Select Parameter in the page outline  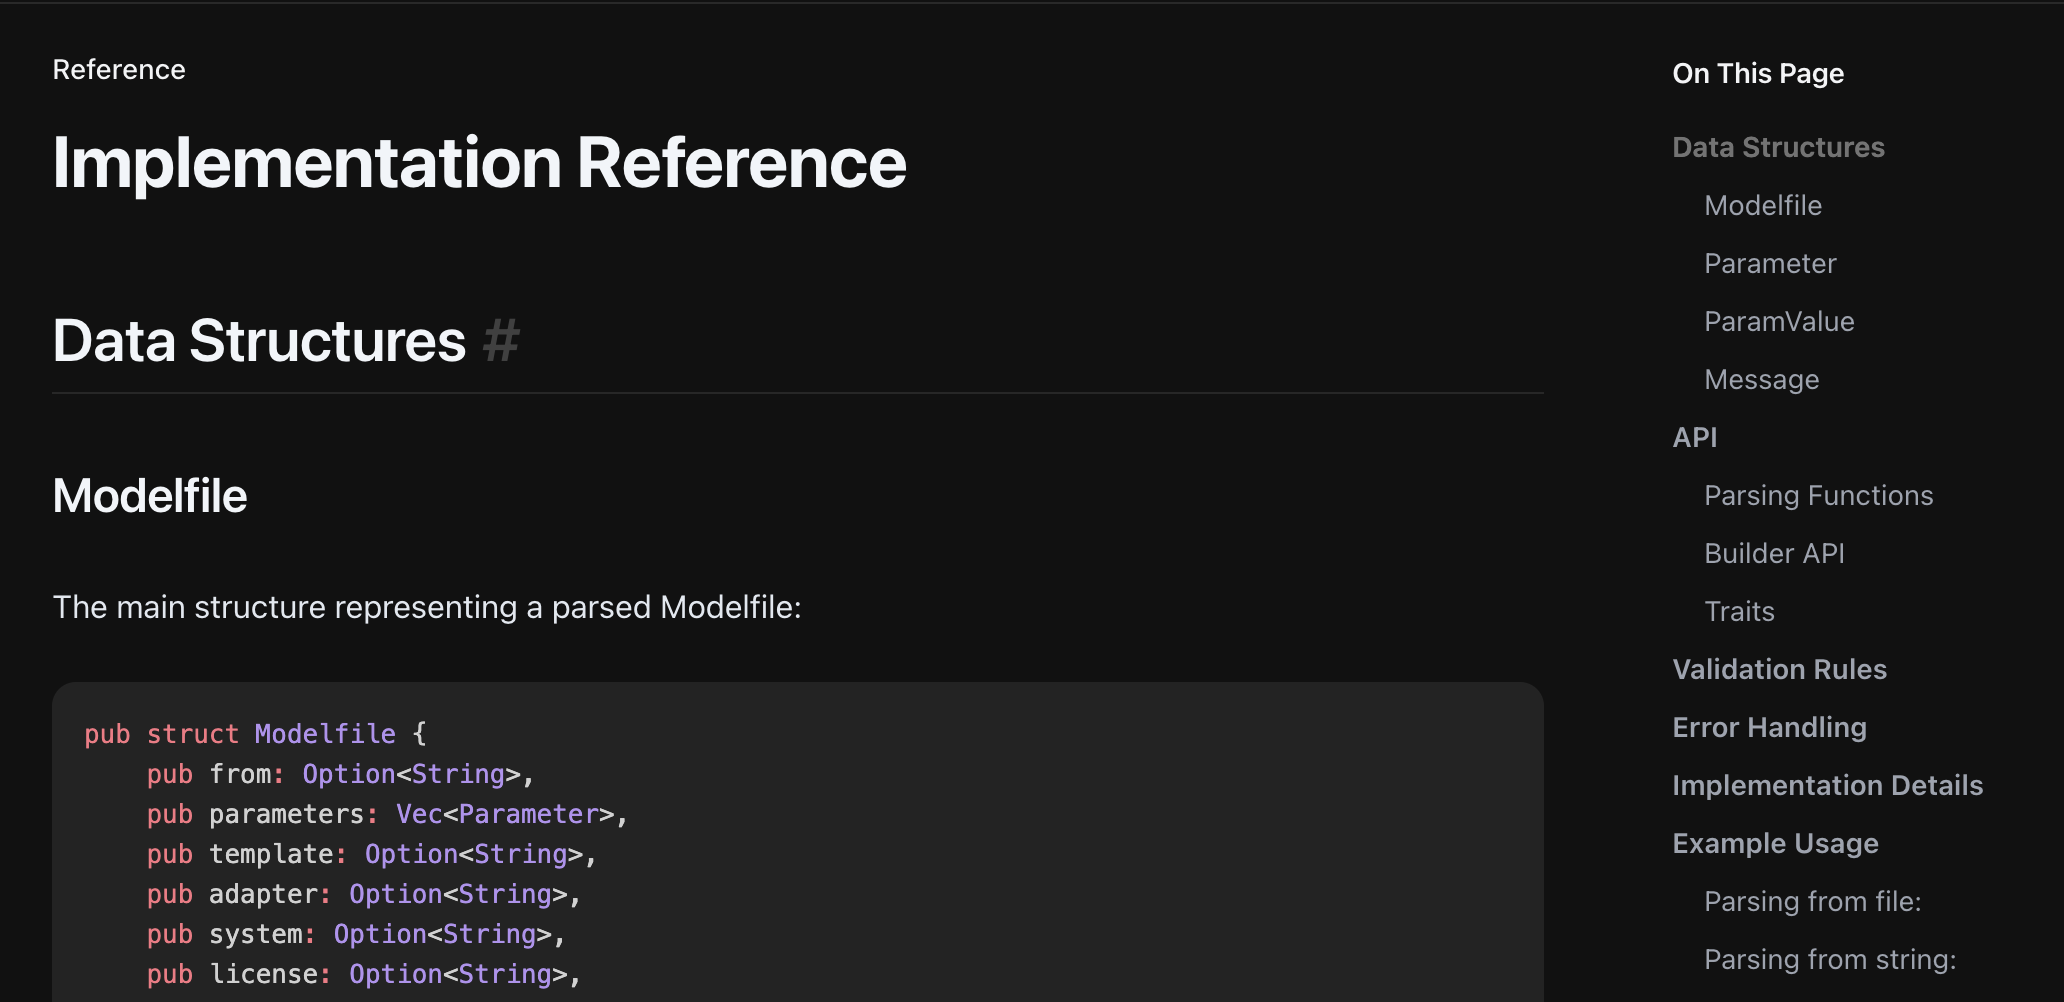coord(1769,263)
